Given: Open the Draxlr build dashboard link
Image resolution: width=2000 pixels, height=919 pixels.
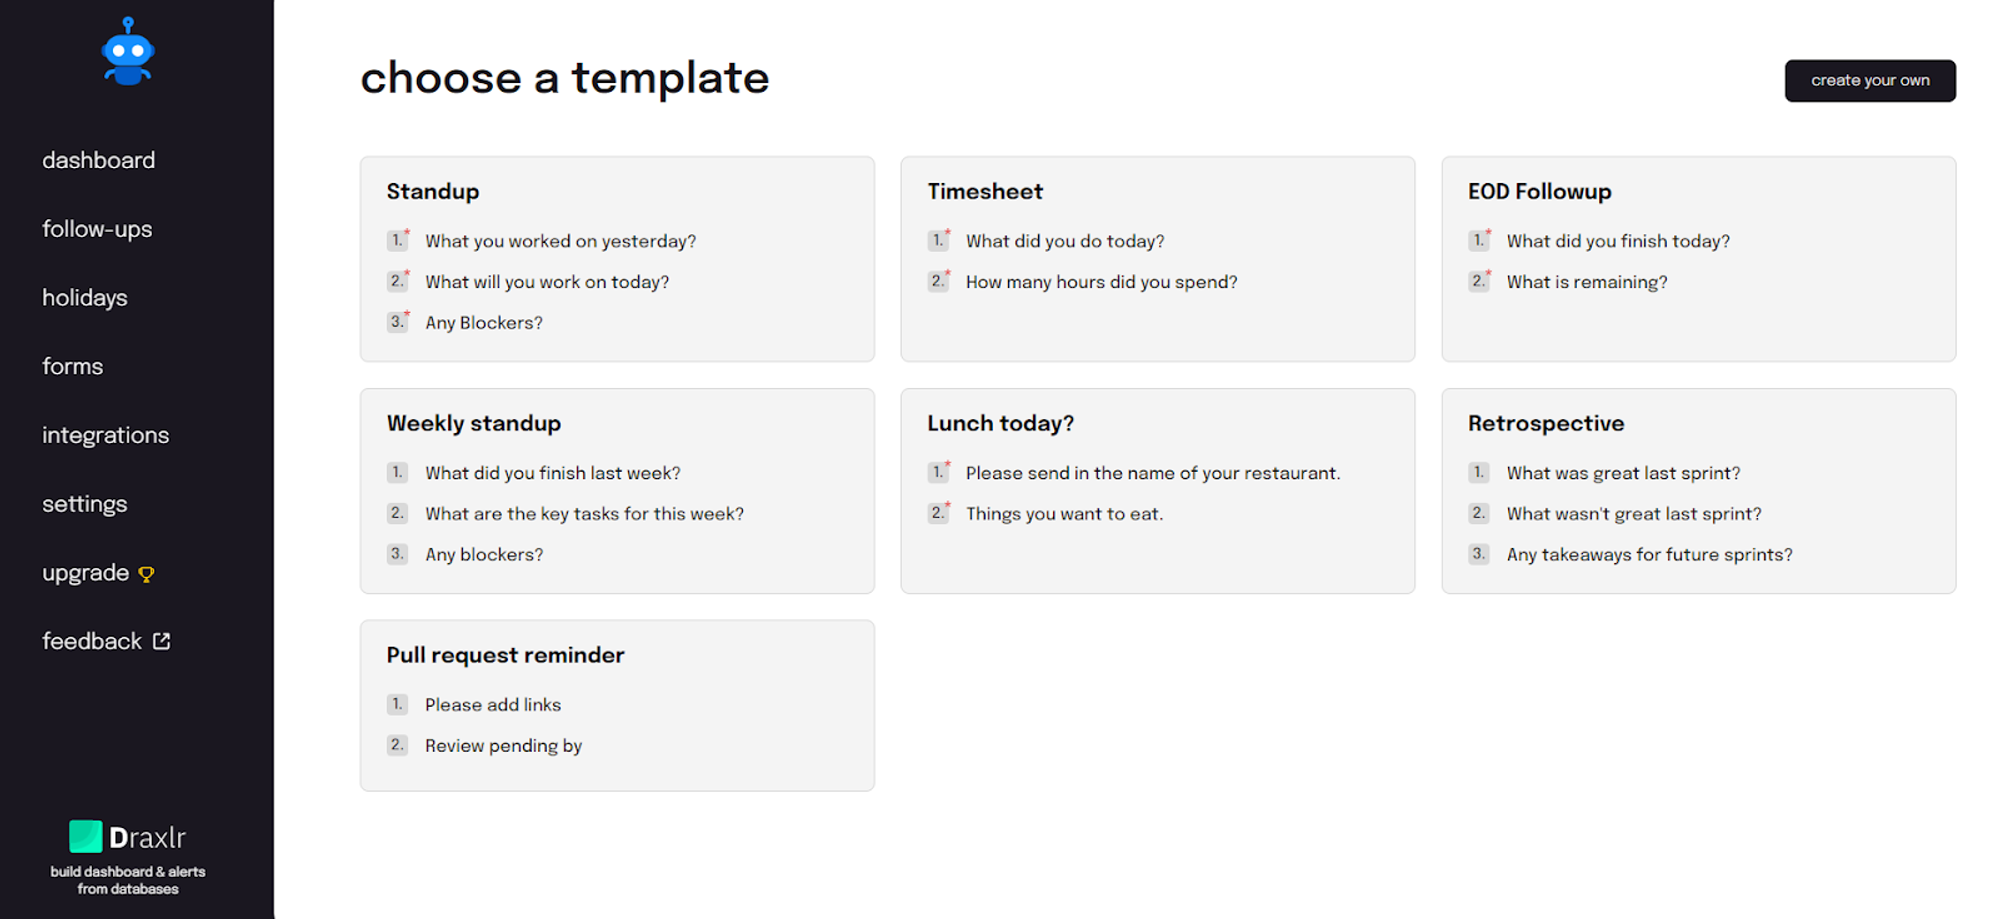Looking at the screenshot, I should [128, 857].
